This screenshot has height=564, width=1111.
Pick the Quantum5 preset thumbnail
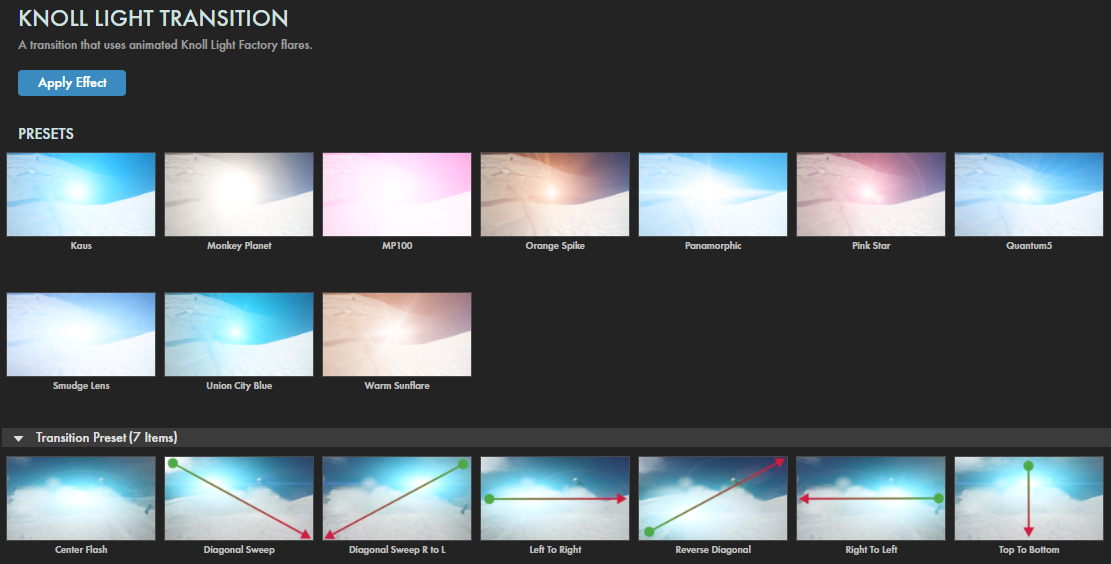tap(1029, 194)
